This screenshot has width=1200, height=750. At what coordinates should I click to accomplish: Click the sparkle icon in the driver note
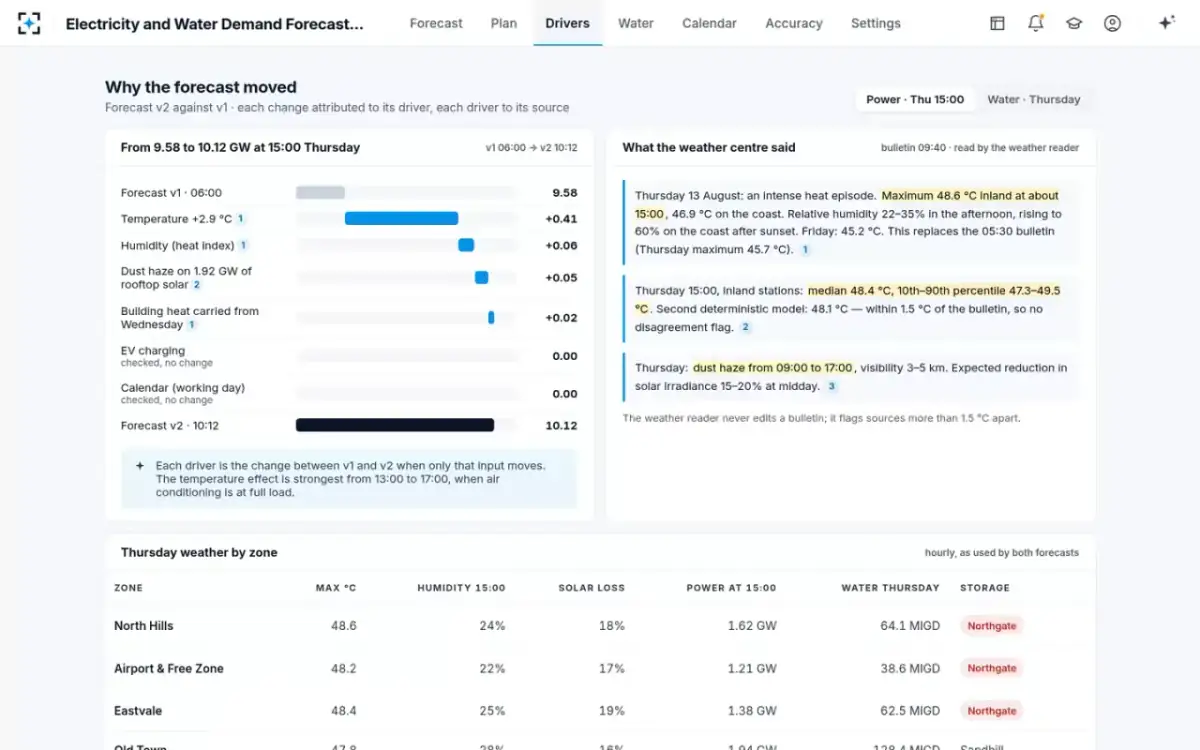[140, 466]
